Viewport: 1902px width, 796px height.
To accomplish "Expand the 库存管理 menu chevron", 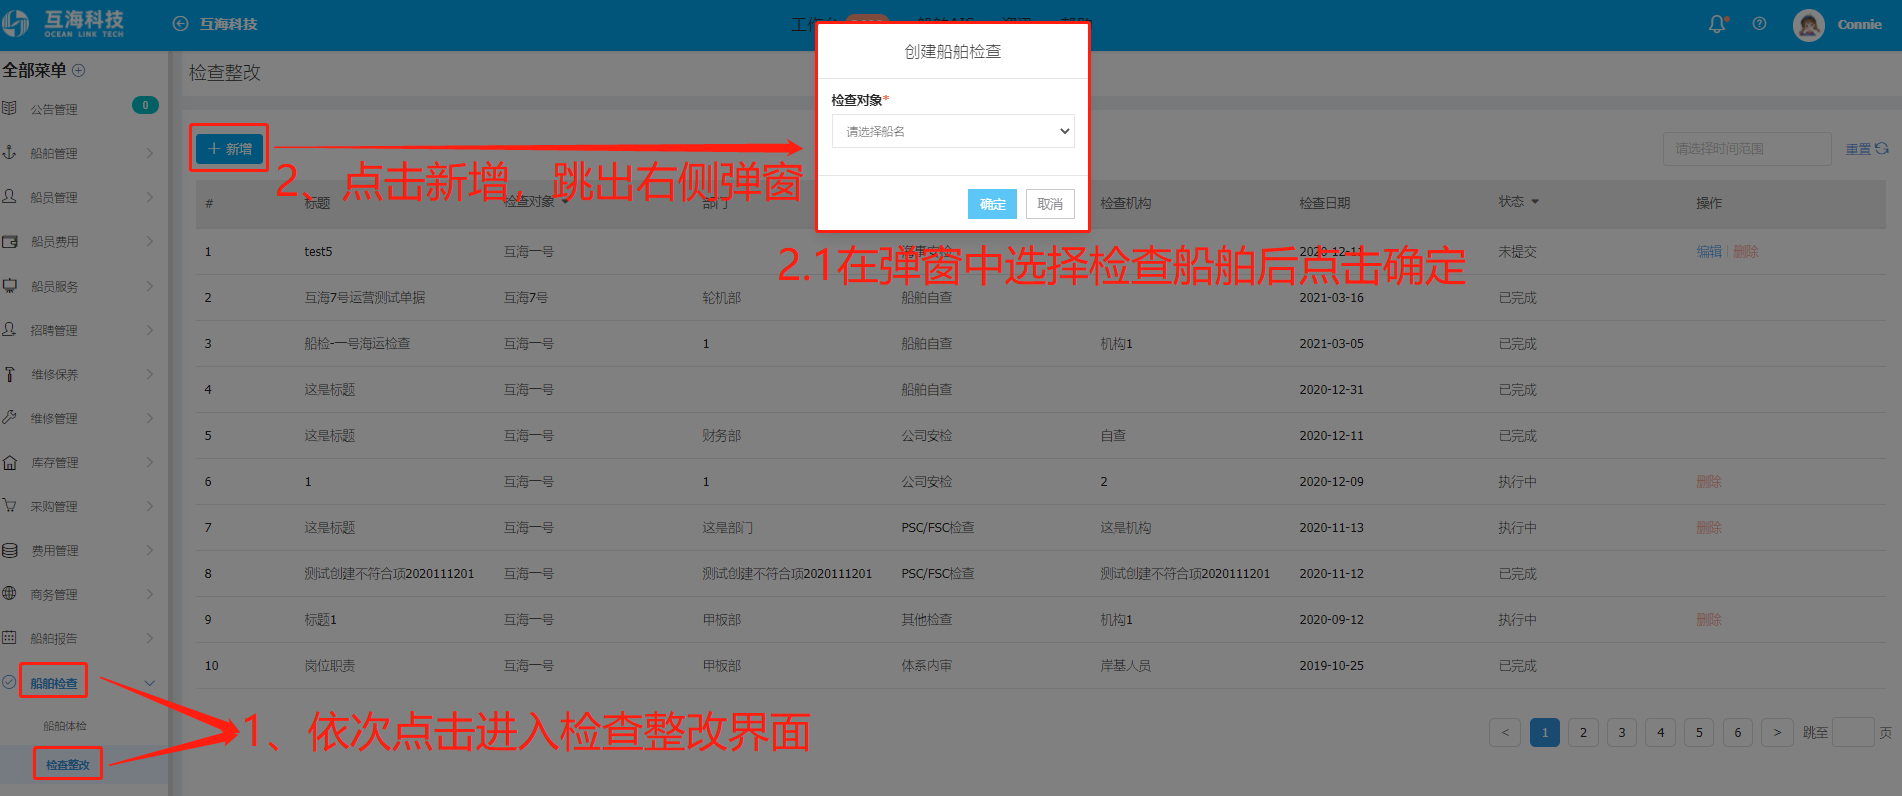I will 150,462.
